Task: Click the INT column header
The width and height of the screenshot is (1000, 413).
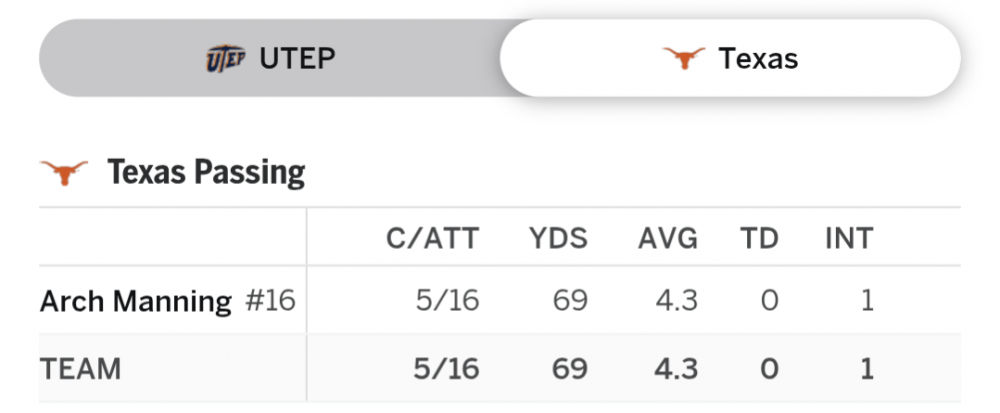Action: (849, 238)
